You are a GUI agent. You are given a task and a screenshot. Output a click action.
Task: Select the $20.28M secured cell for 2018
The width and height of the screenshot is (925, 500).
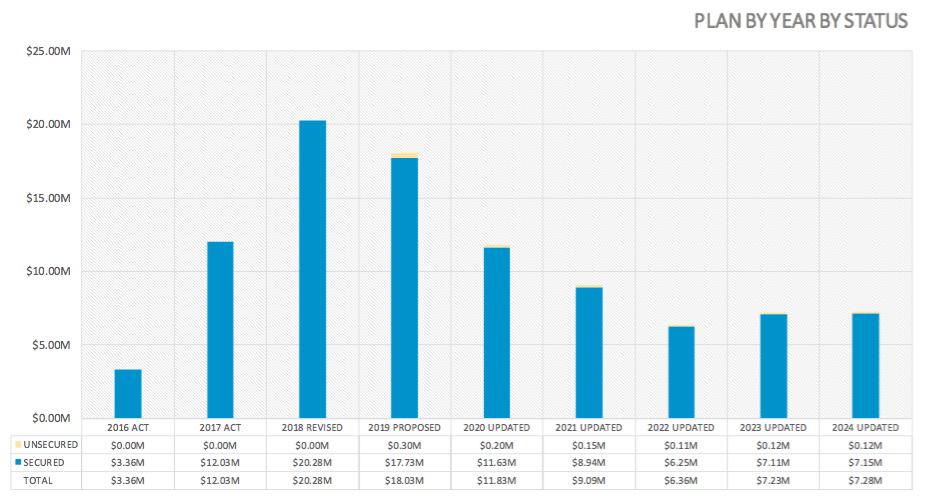coord(312,463)
